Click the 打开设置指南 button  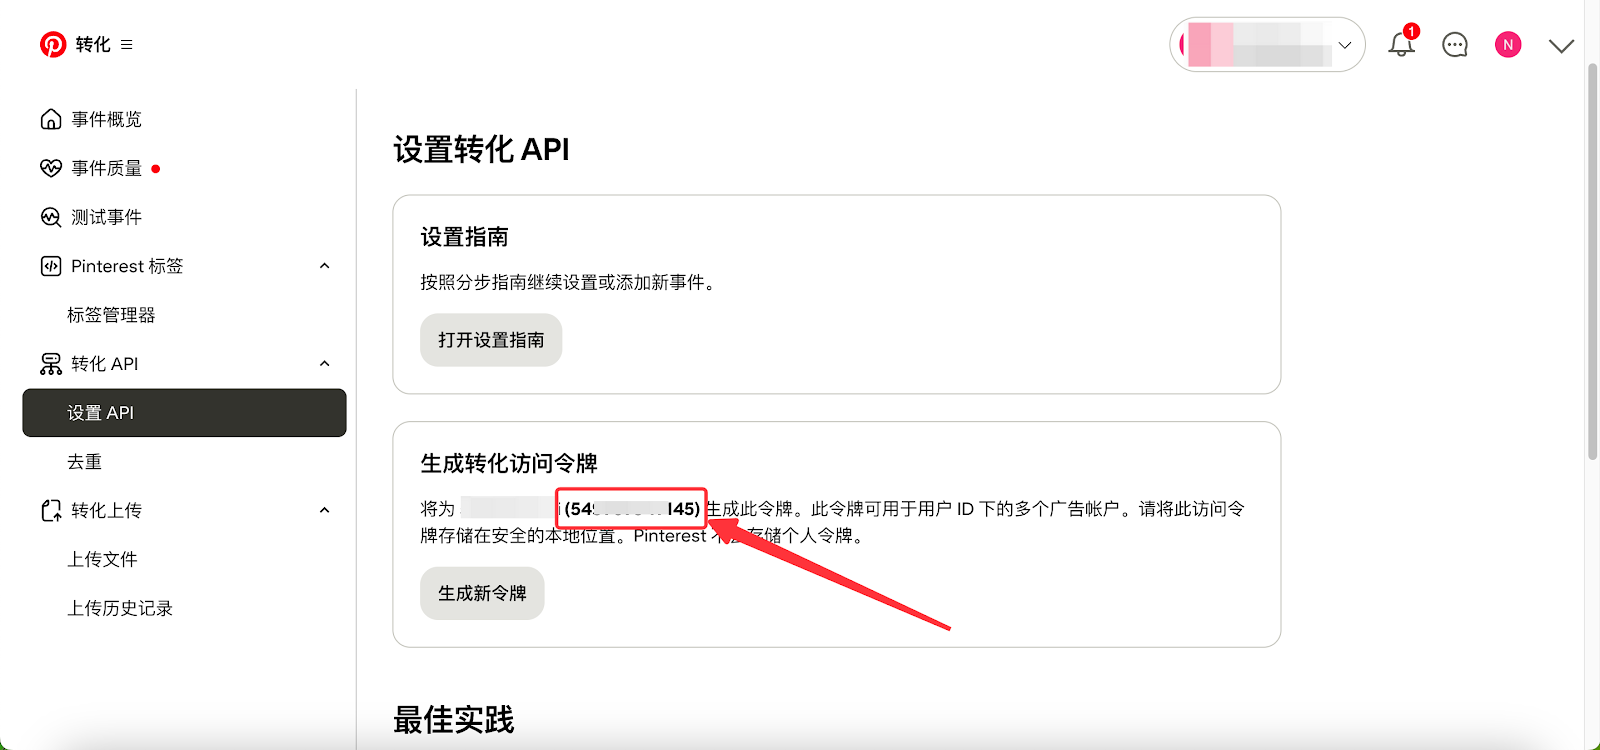[x=491, y=340]
